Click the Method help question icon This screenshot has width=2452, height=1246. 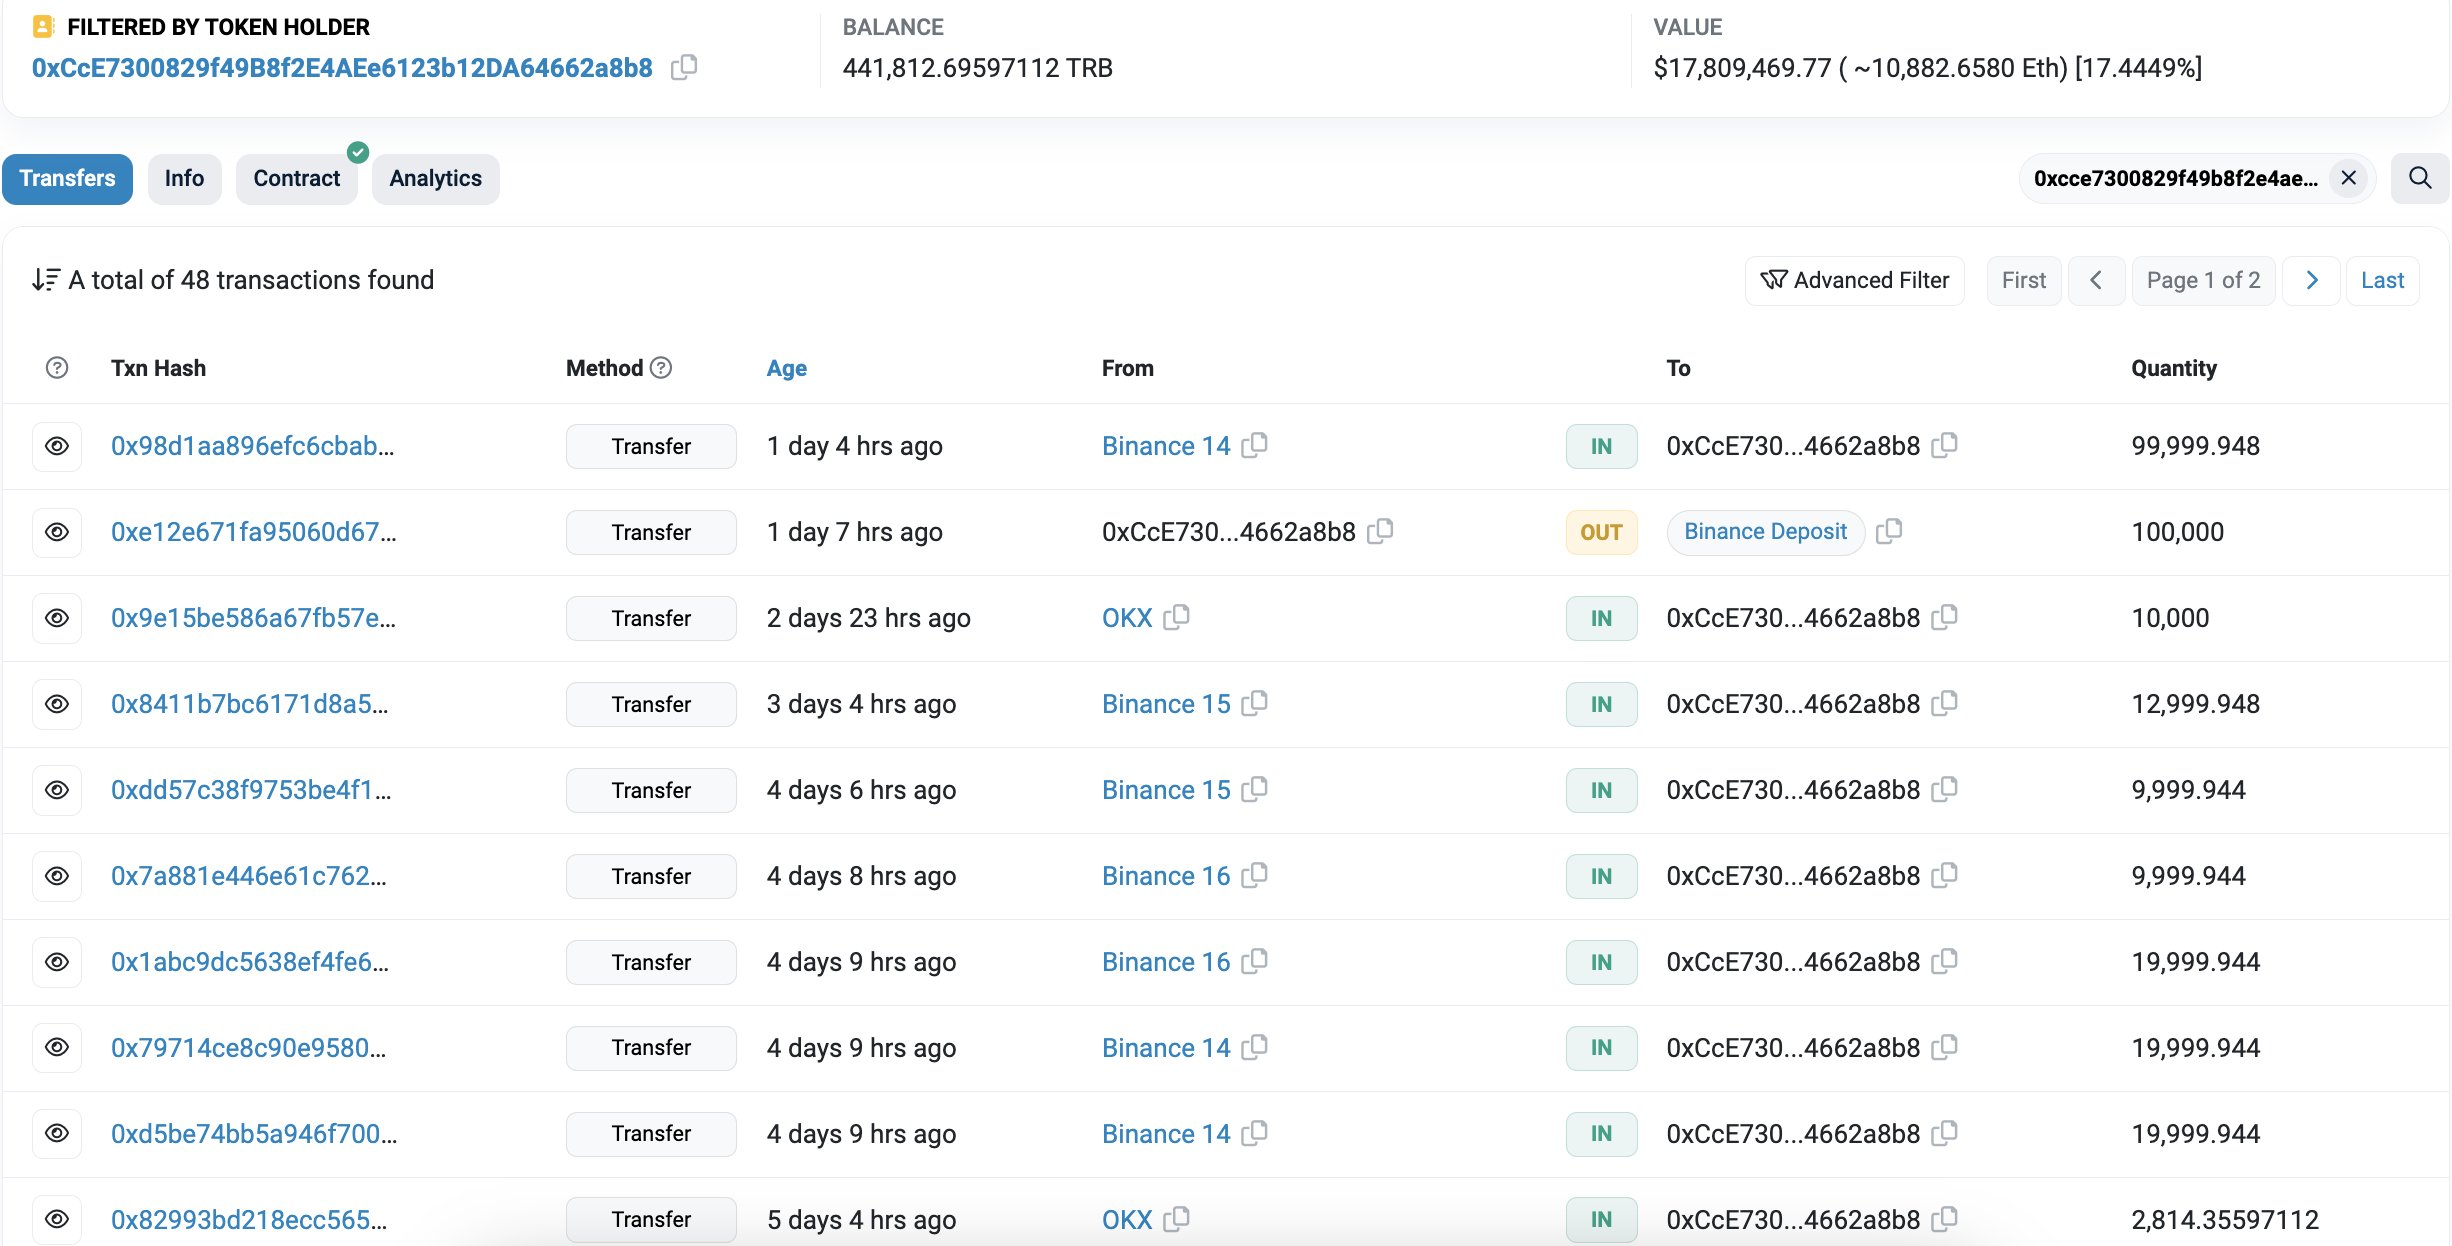[661, 368]
